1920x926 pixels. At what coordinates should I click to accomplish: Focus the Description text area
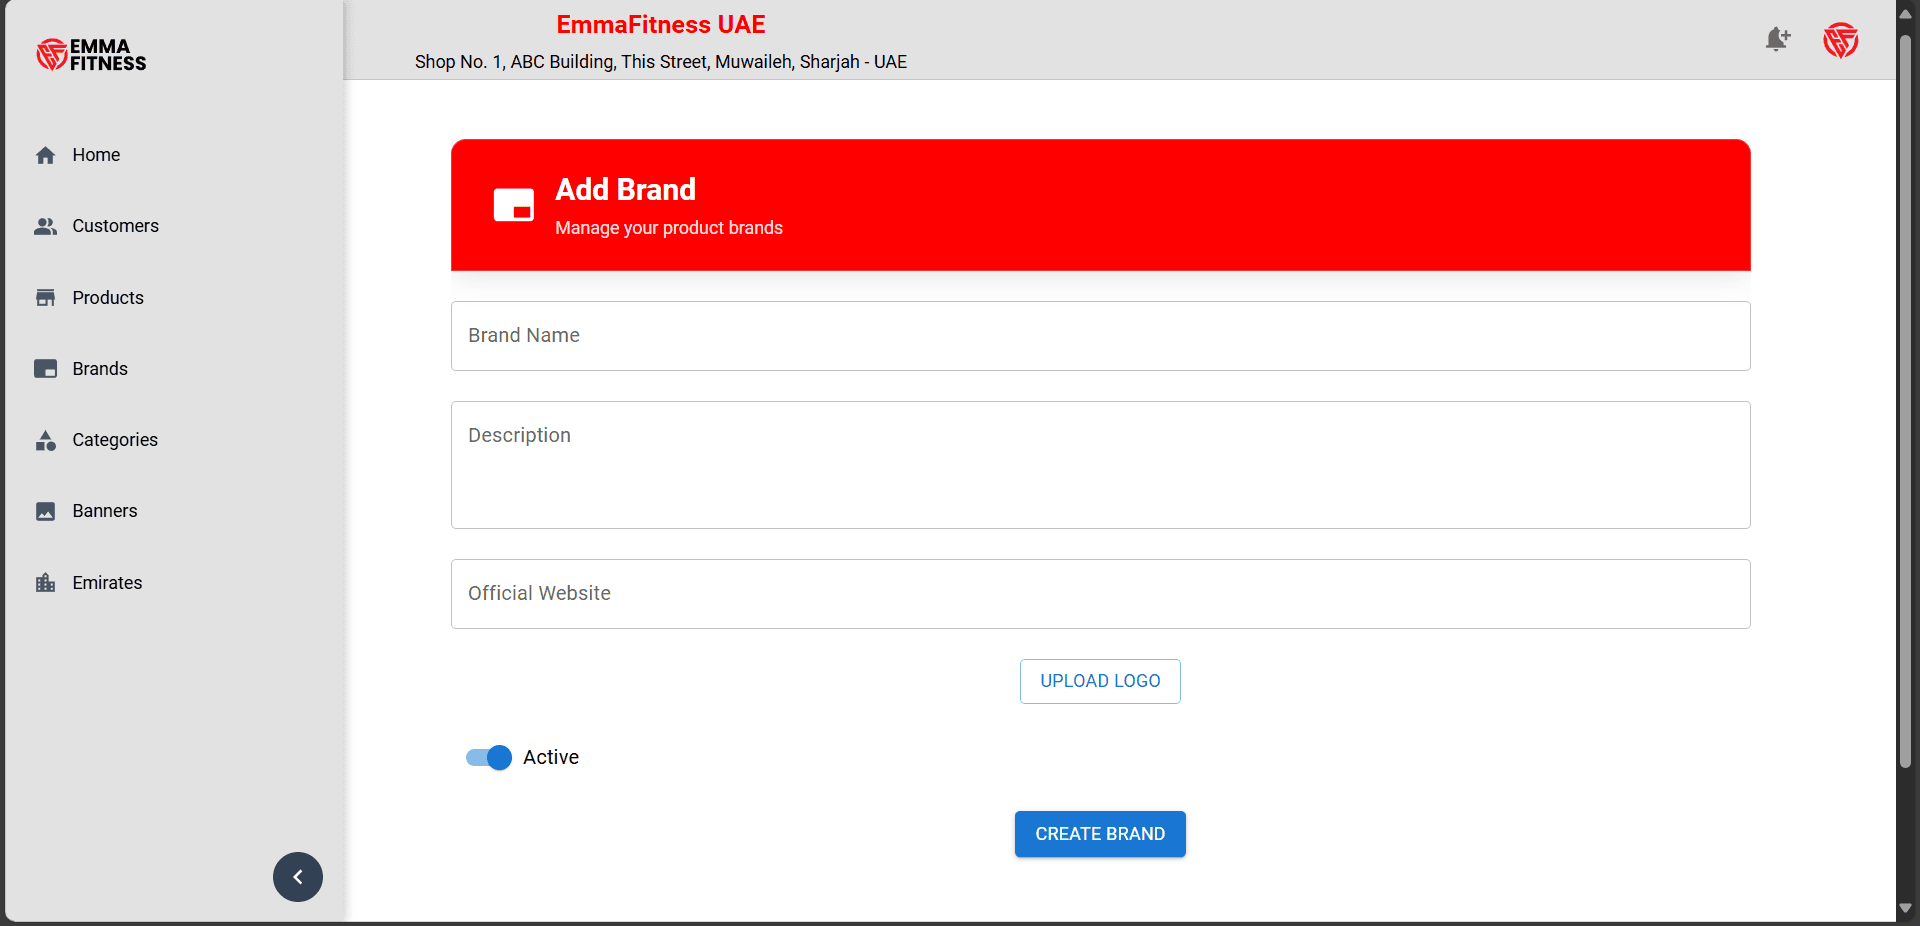tap(1100, 465)
